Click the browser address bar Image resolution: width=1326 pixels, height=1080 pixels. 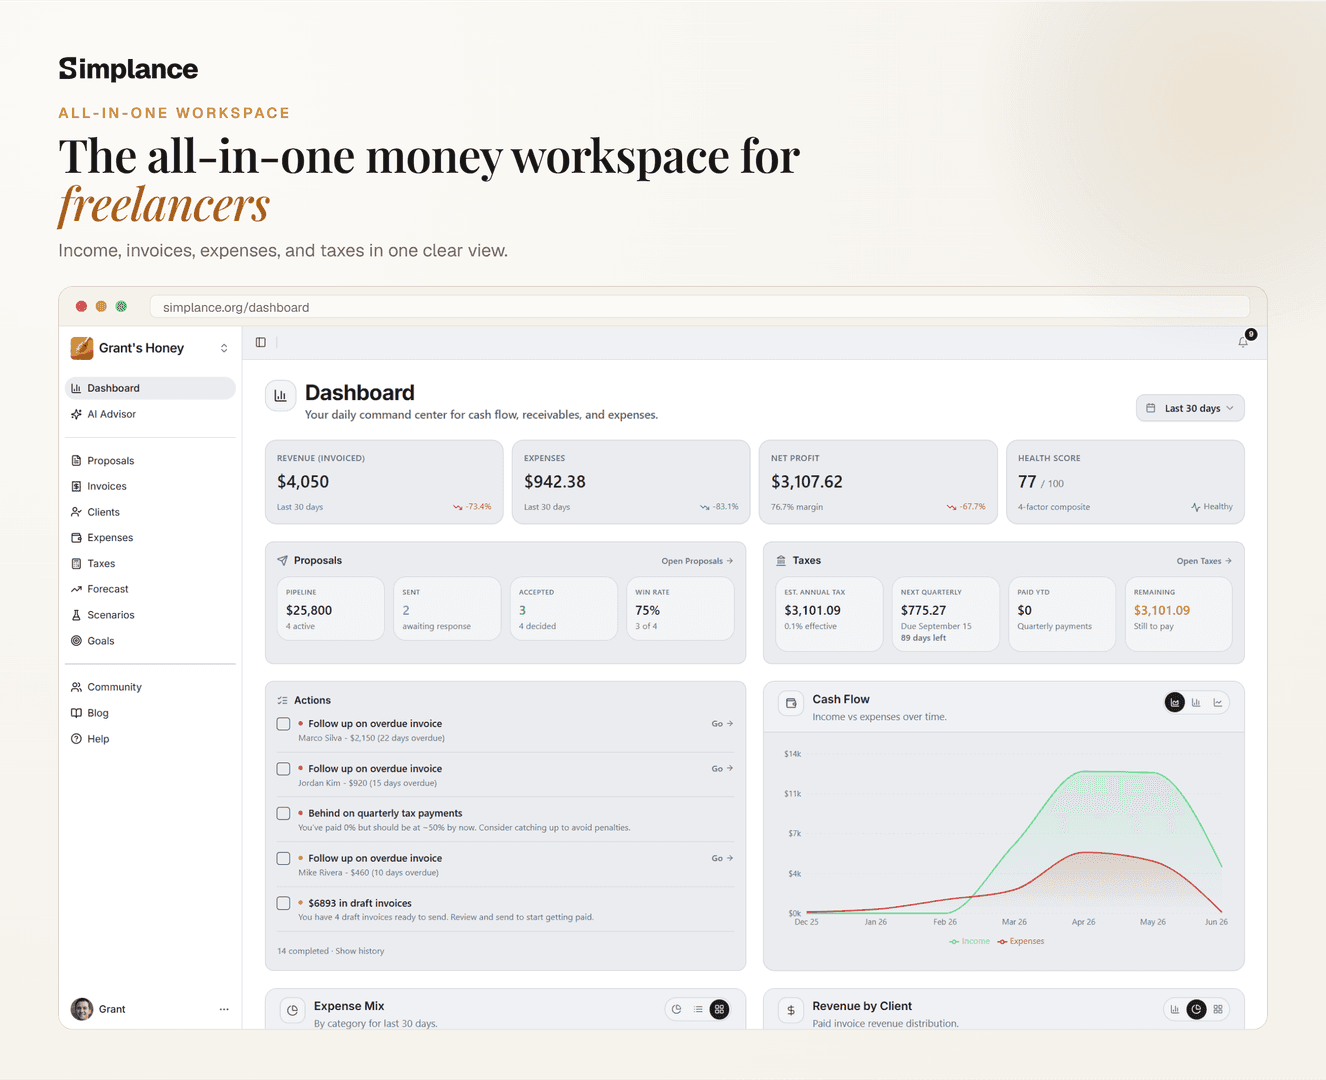[699, 307]
